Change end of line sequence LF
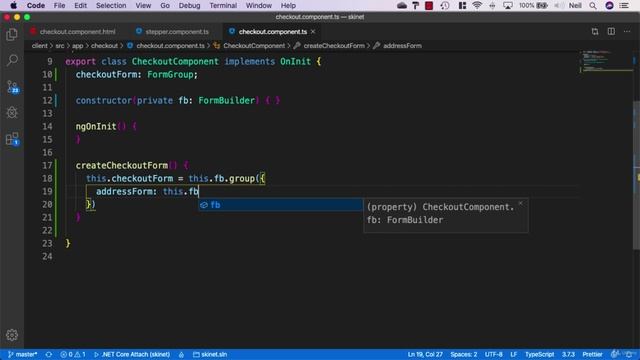 (513, 354)
